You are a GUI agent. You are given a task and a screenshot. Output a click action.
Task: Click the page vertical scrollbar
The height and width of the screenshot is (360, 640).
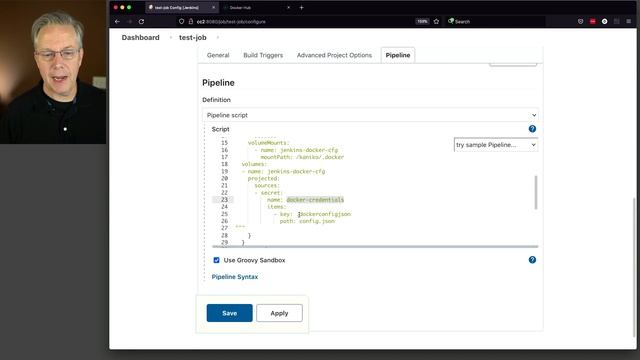coord(634,267)
